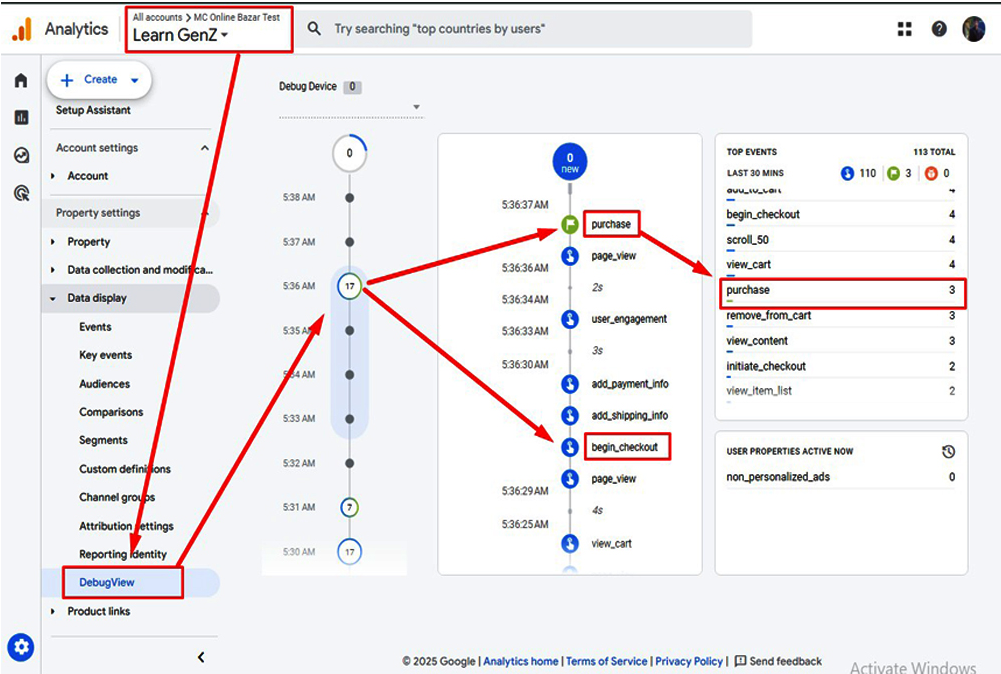The height and width of the screenshot is (674, 1001).
Task: Open Channel groups settings
Action: [x=117, y=497]
